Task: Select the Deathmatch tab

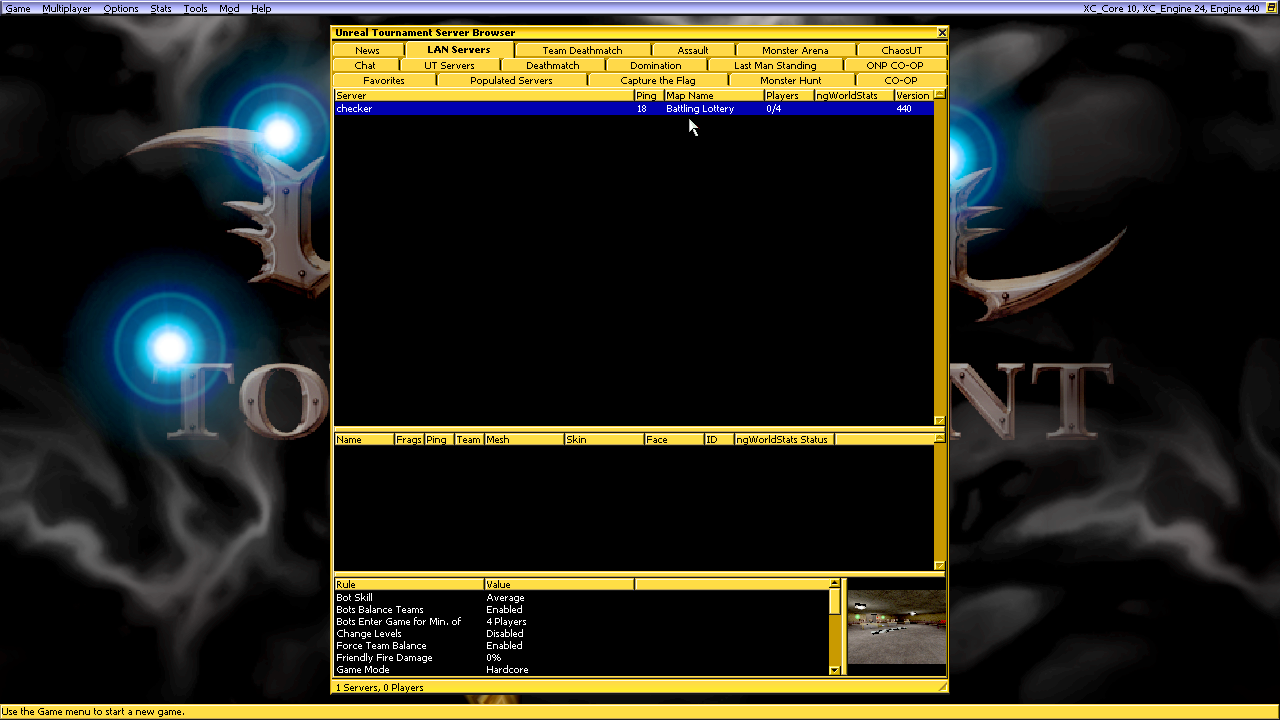Action: coord(553,65)
